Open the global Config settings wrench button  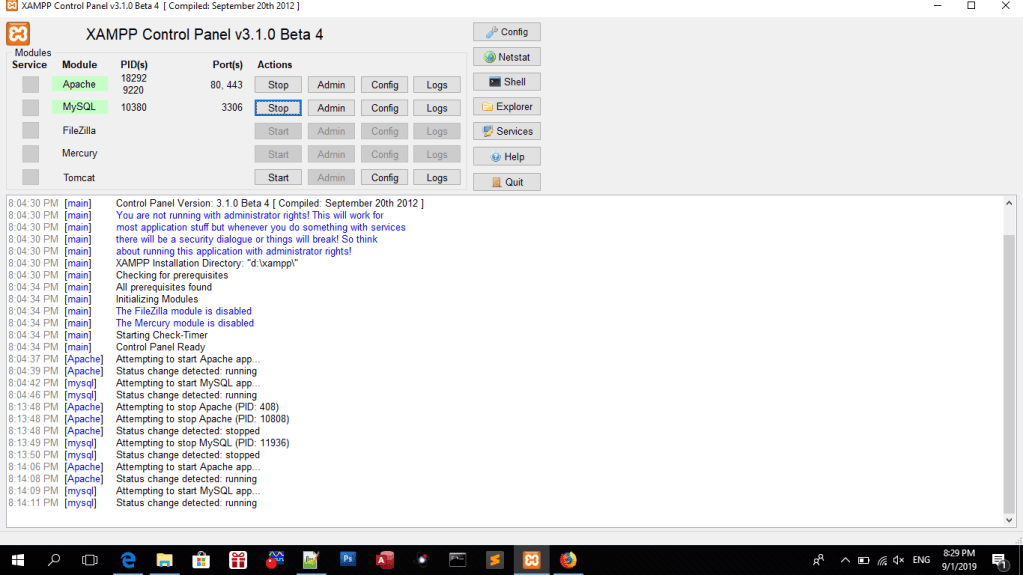click(507, 32)
